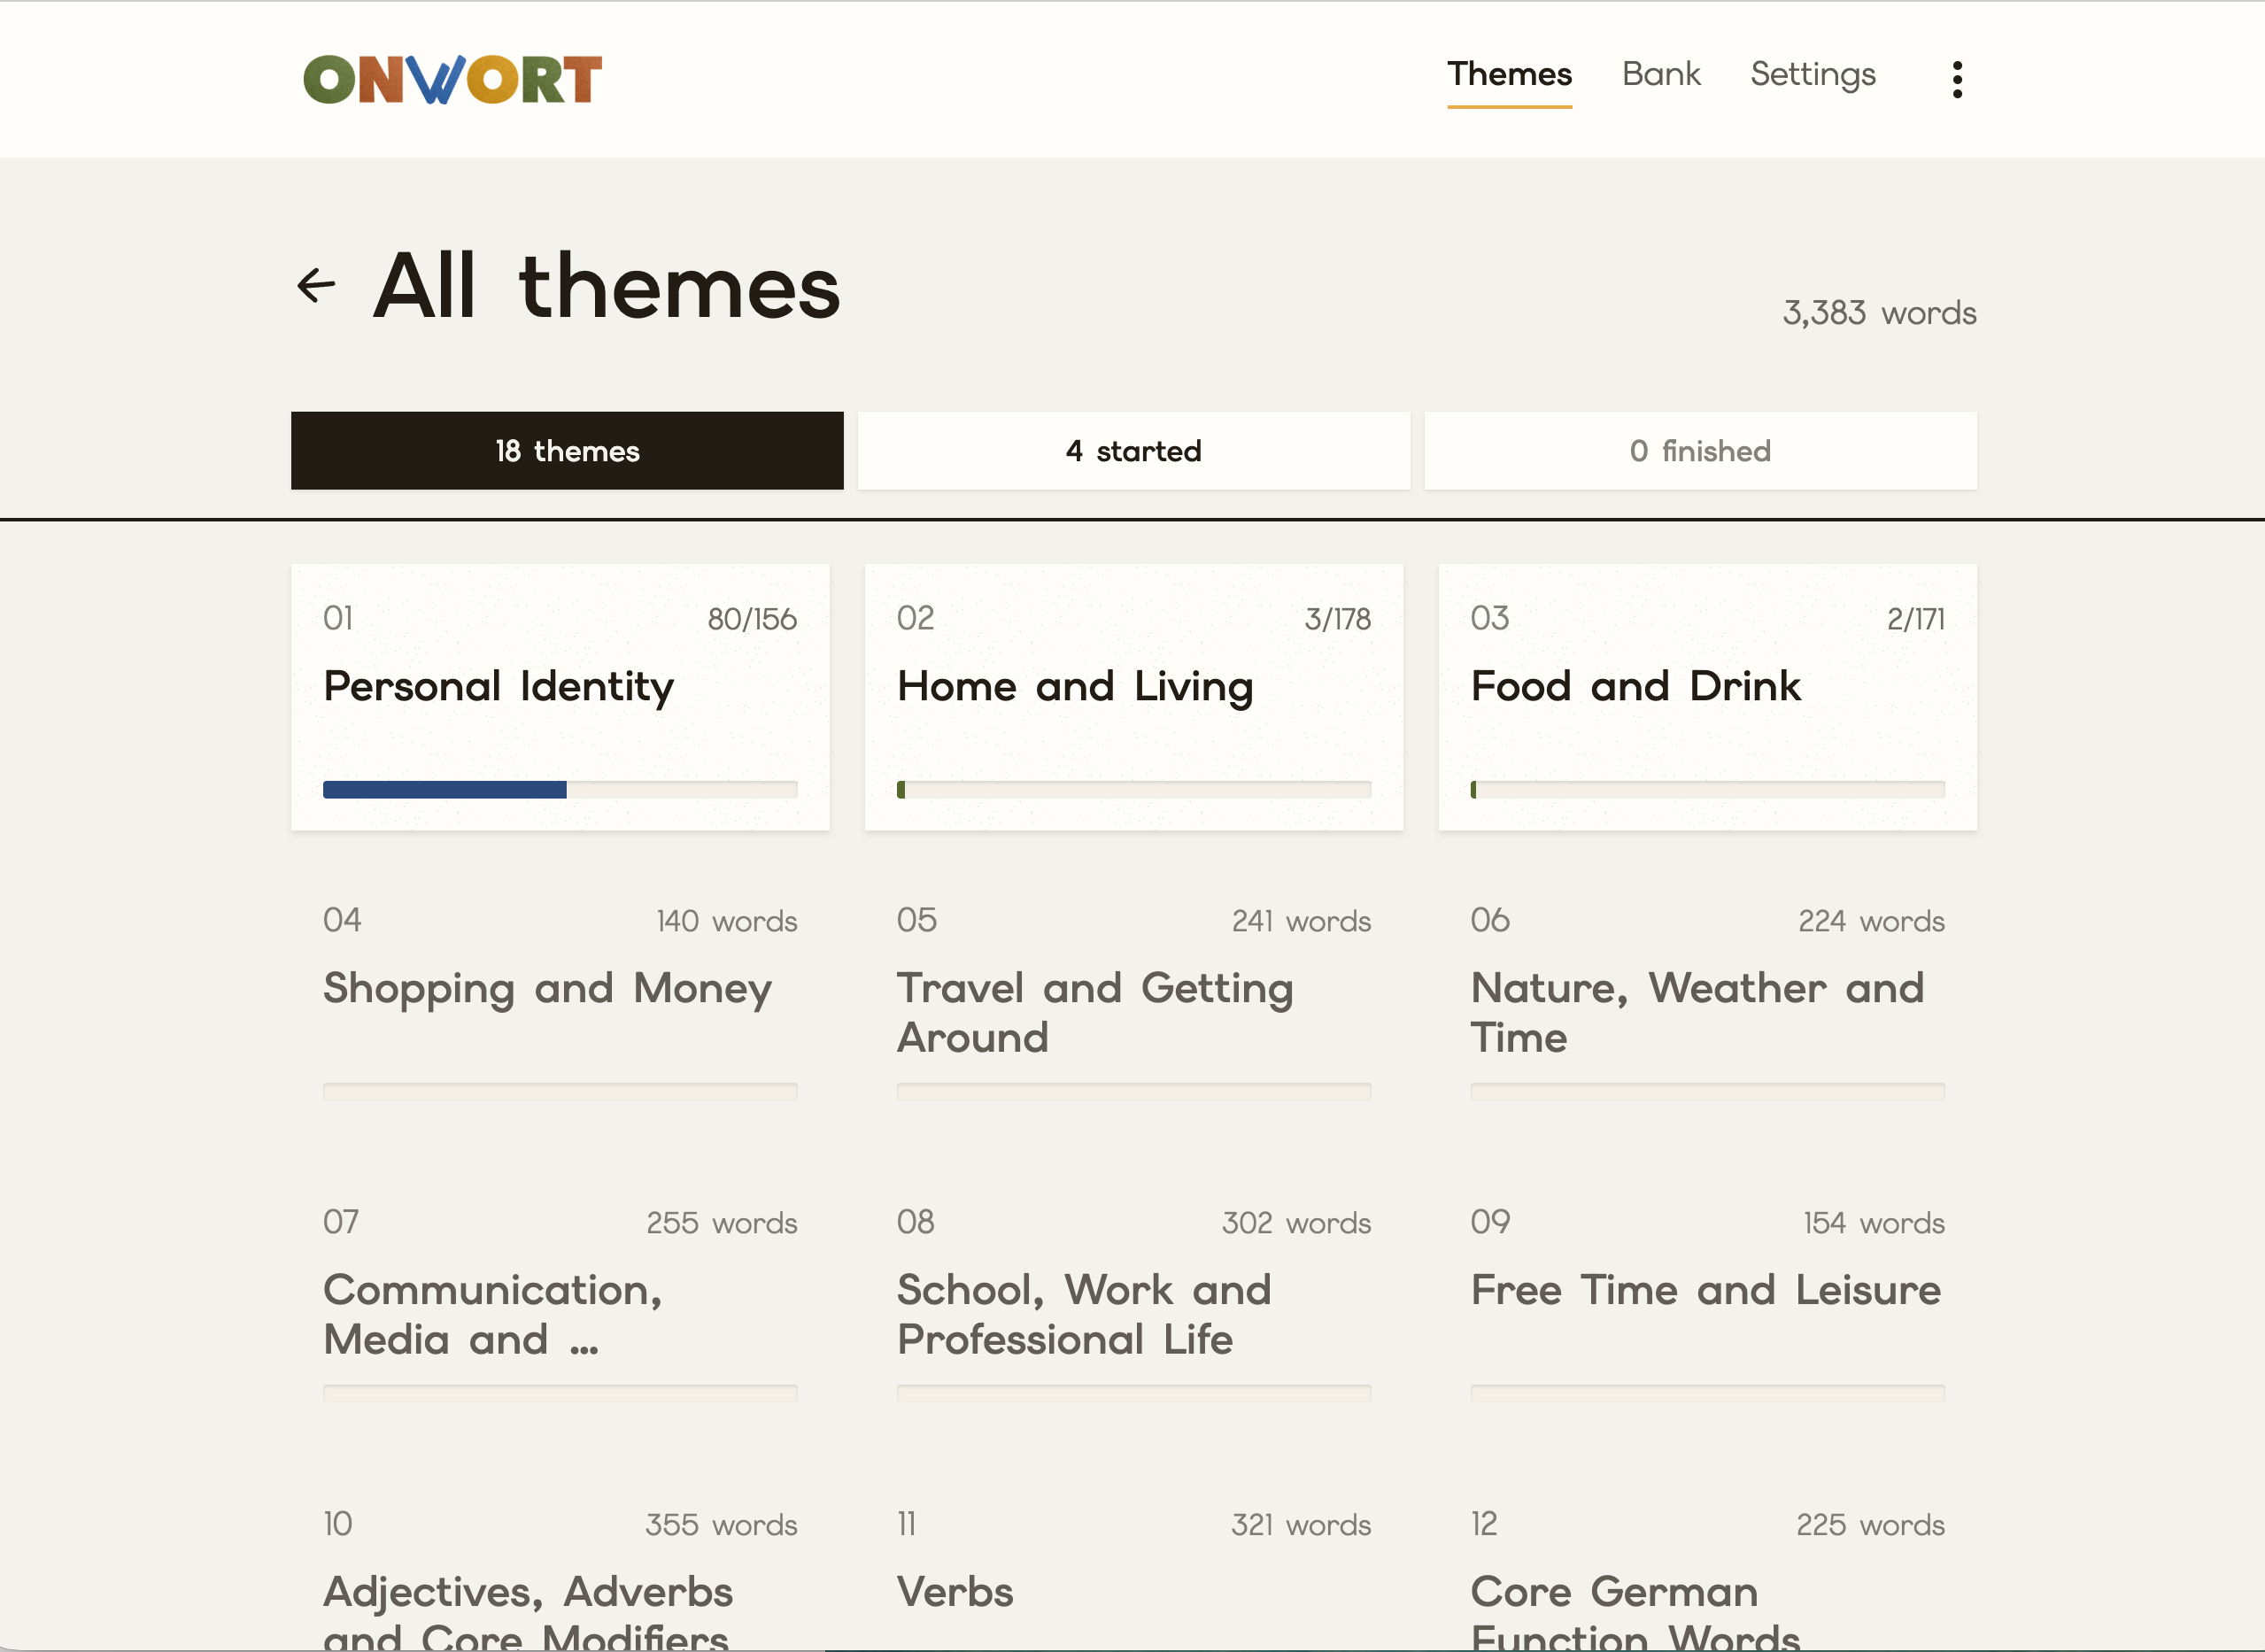Open Shopping and Money theme
Image resolution: width=2265 pixels, height=1652 pixels.
(x=560, y=999)
